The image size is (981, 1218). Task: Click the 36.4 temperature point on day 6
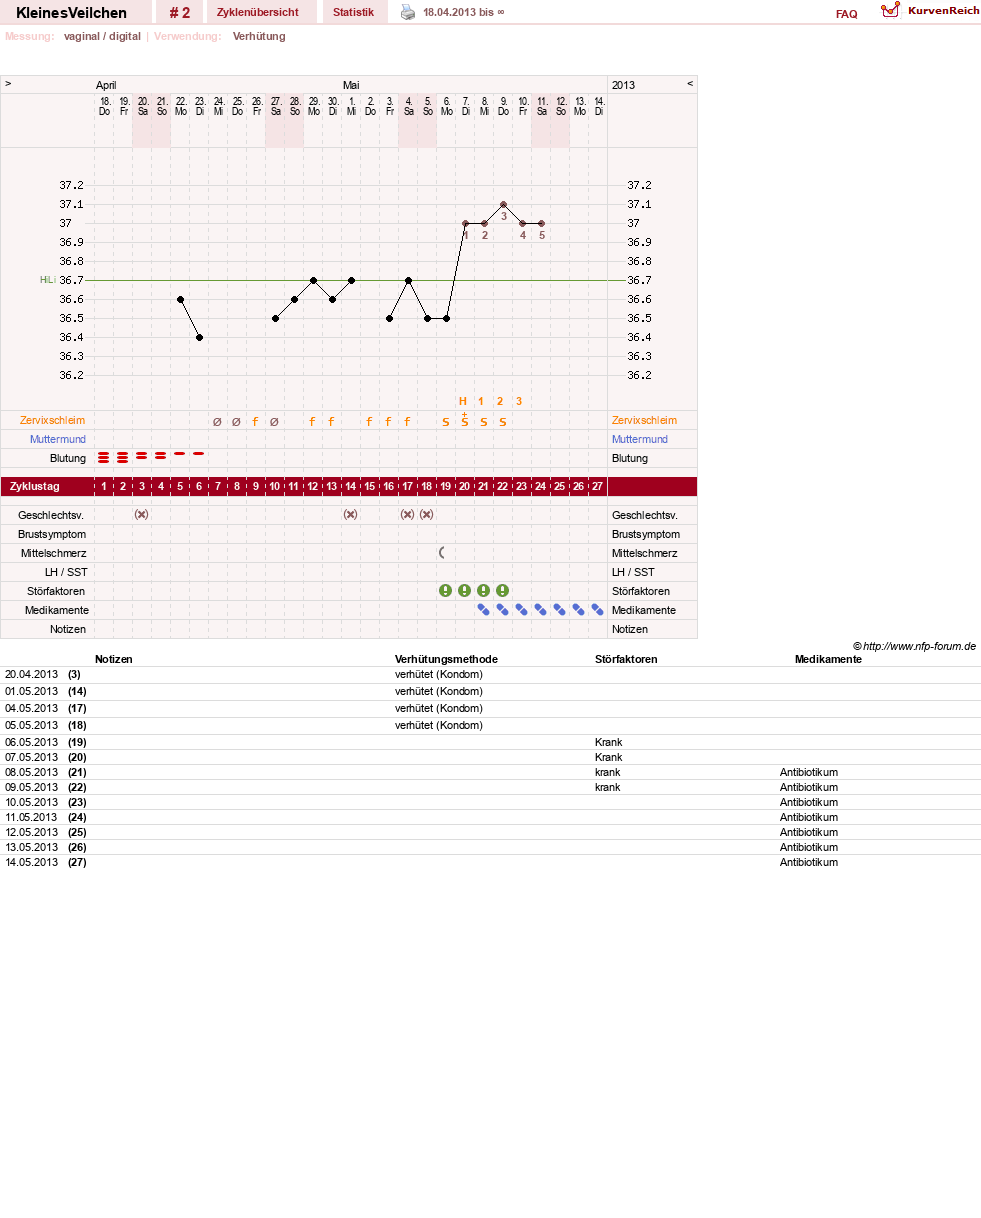click(199, 337)
